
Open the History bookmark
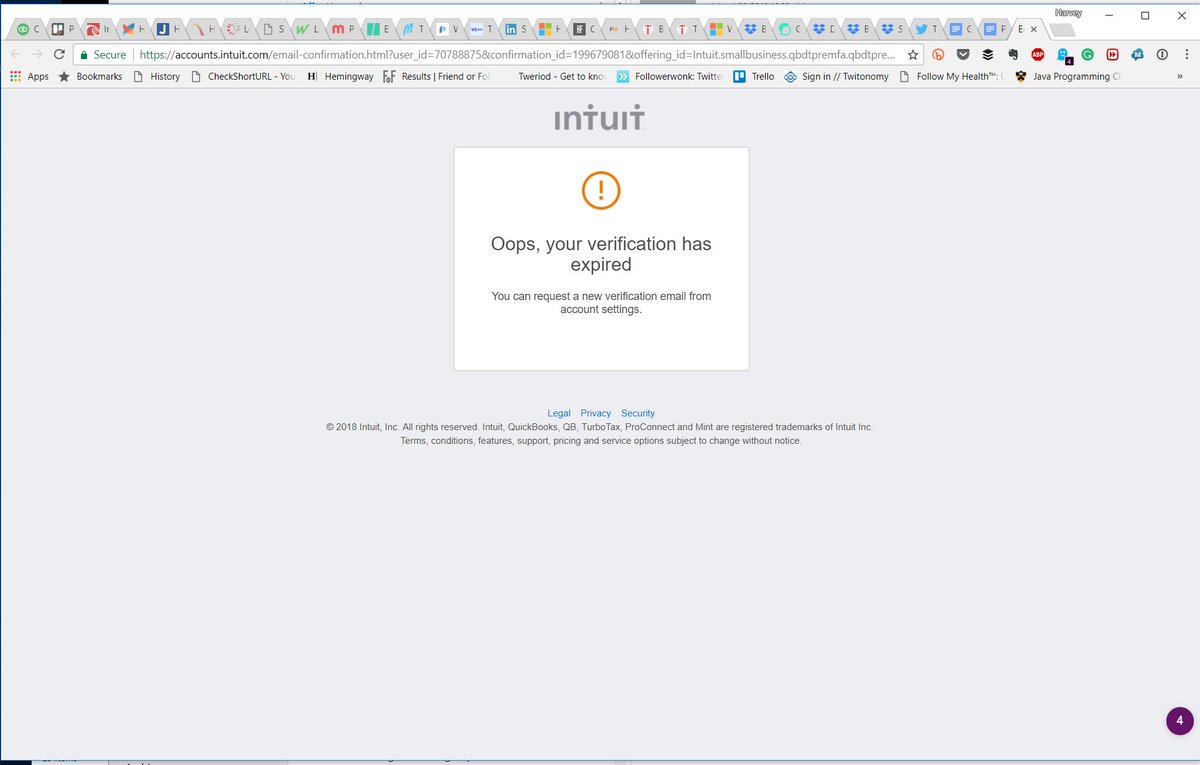click(x=156, y=76)
